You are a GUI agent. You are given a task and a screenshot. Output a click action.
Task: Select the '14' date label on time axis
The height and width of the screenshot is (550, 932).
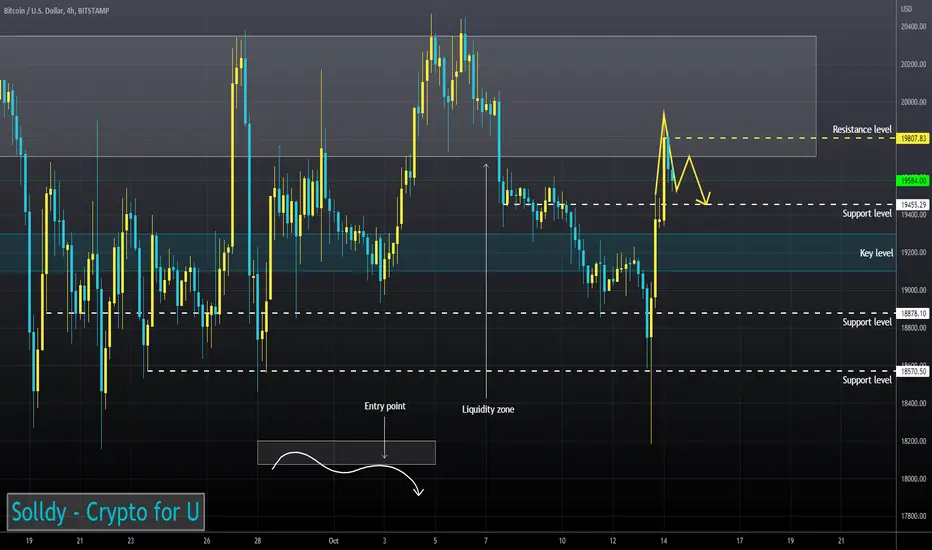point(663,541)
